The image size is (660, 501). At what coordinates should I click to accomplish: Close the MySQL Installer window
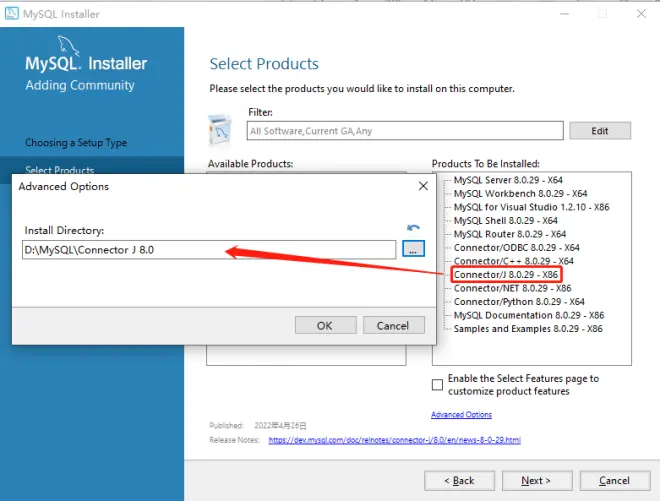tap(641, 13)
